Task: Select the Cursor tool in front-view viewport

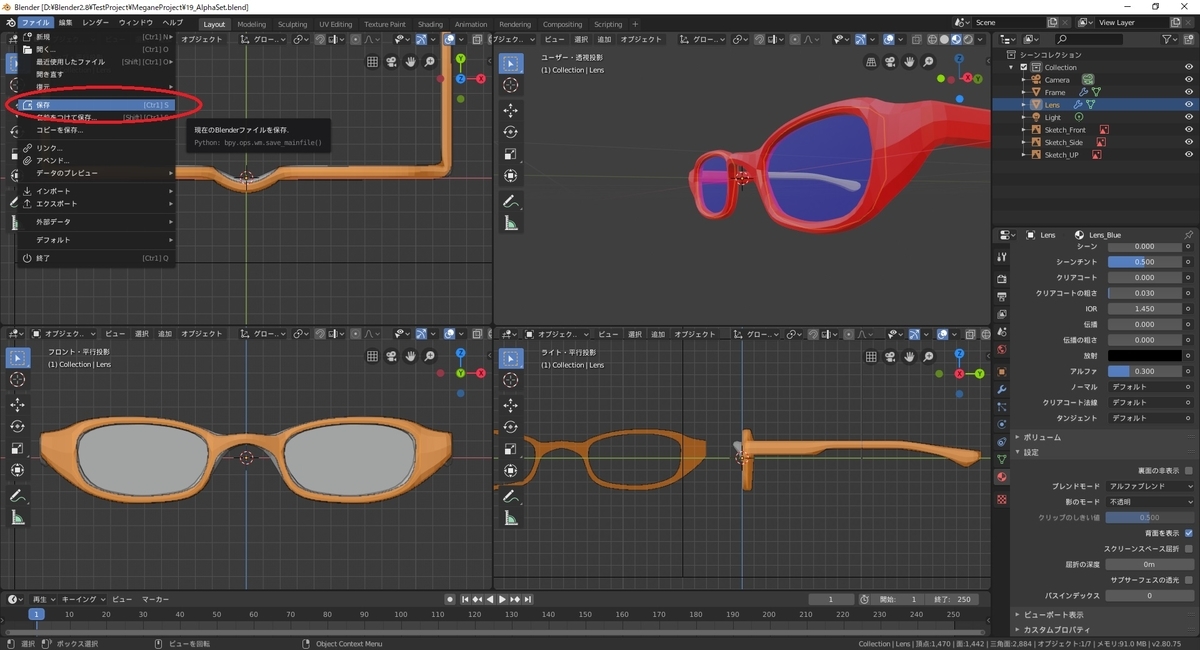Action: coord(17,380)
